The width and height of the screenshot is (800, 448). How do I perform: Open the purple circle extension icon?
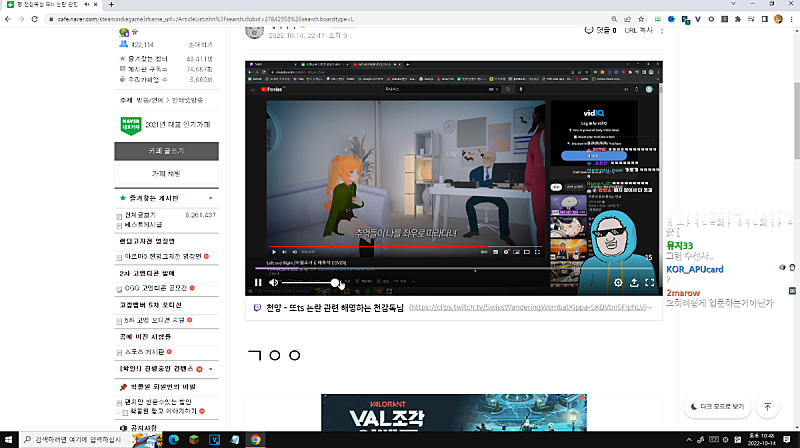tap(711, 19)
